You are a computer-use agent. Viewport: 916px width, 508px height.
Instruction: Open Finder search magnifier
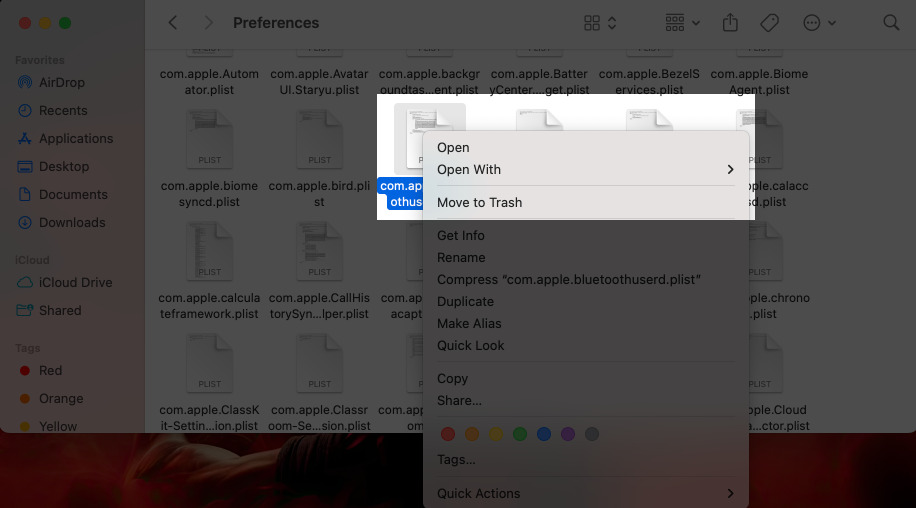click(x=891, y=23)
